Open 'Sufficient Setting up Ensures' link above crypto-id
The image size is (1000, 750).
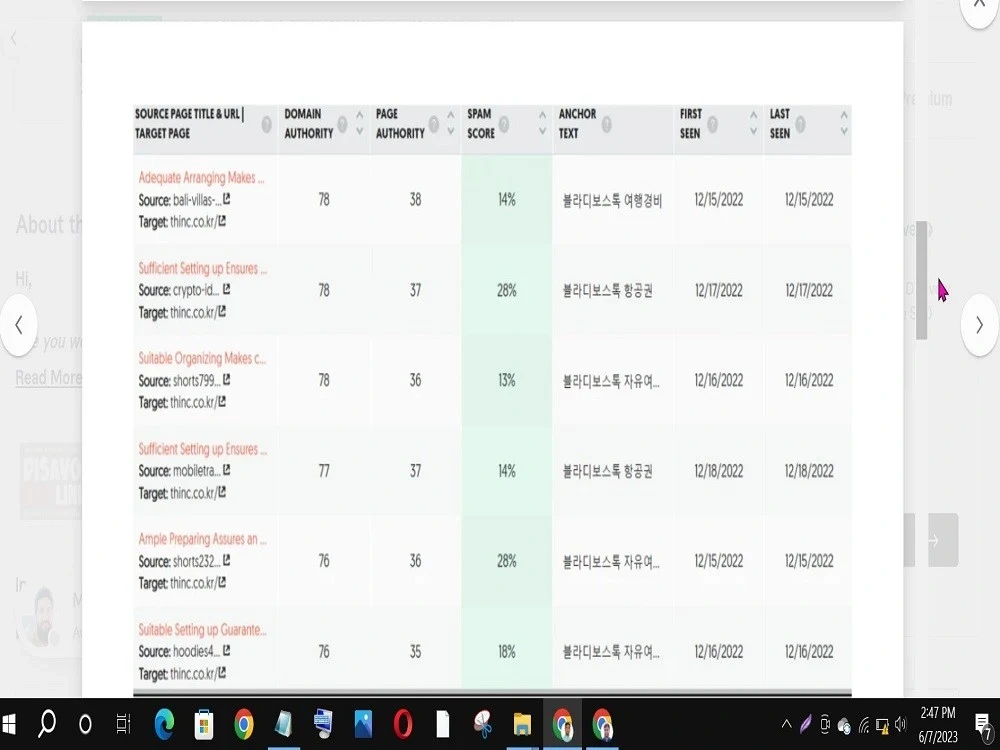202,268
